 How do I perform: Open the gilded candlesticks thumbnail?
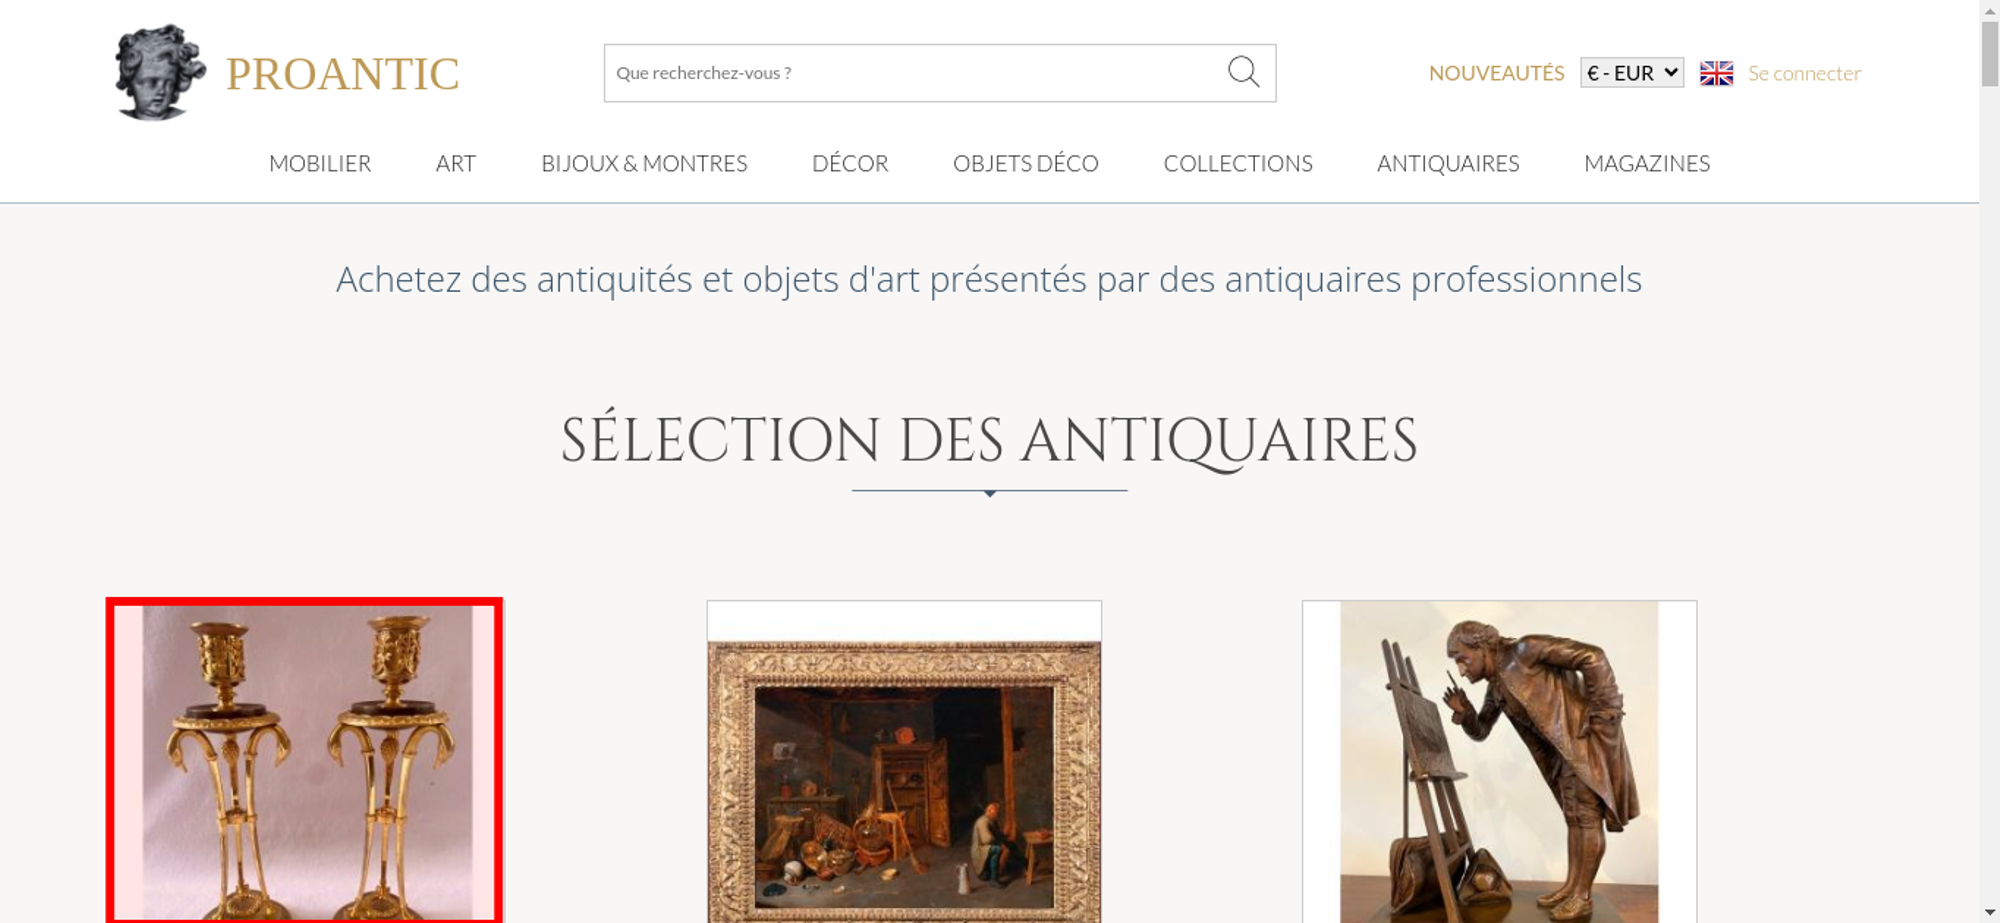click(305, 761)
